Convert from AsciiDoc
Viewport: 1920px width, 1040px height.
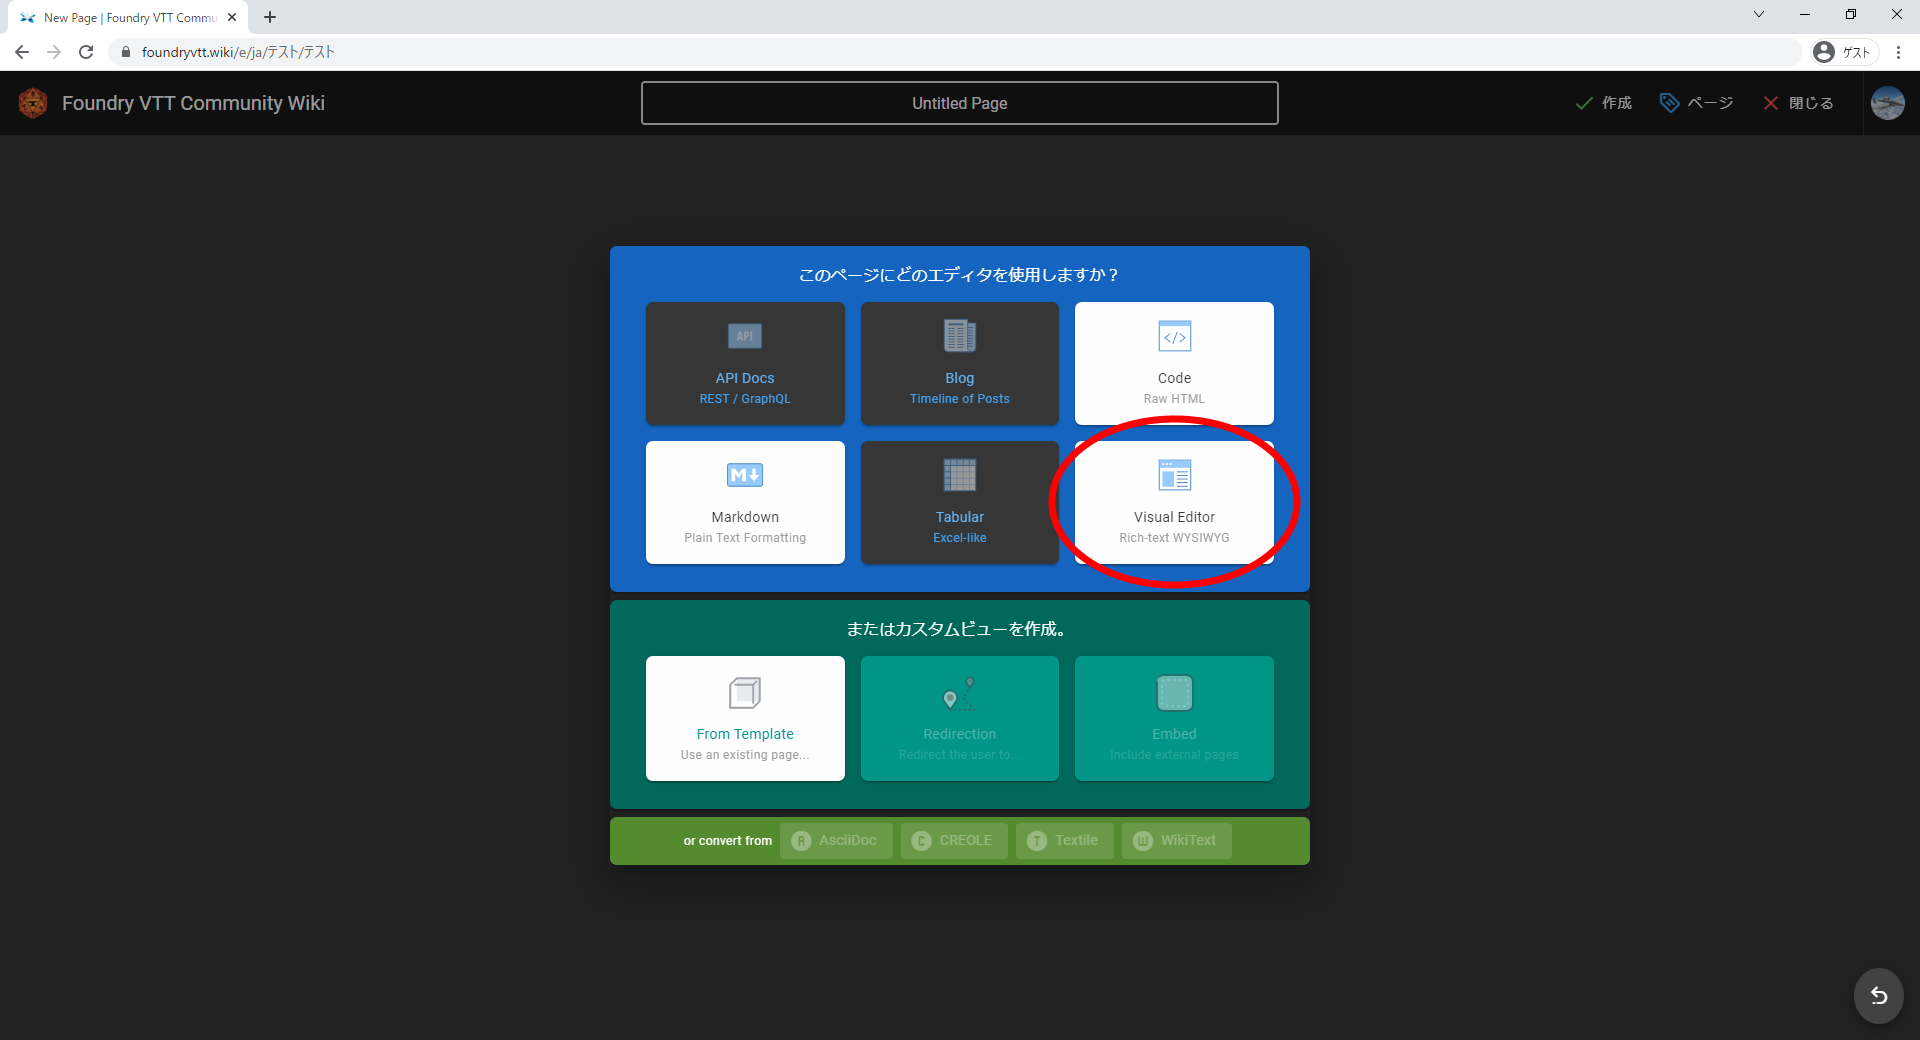836,841
